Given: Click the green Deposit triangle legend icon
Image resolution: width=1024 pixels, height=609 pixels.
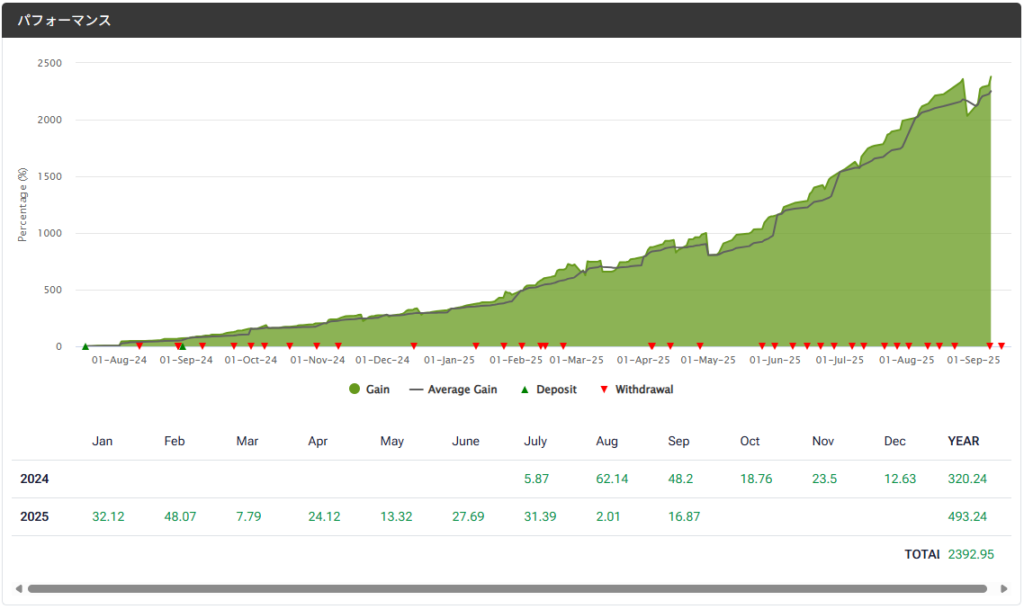Looking at the screenshot, I should [524, 389].
